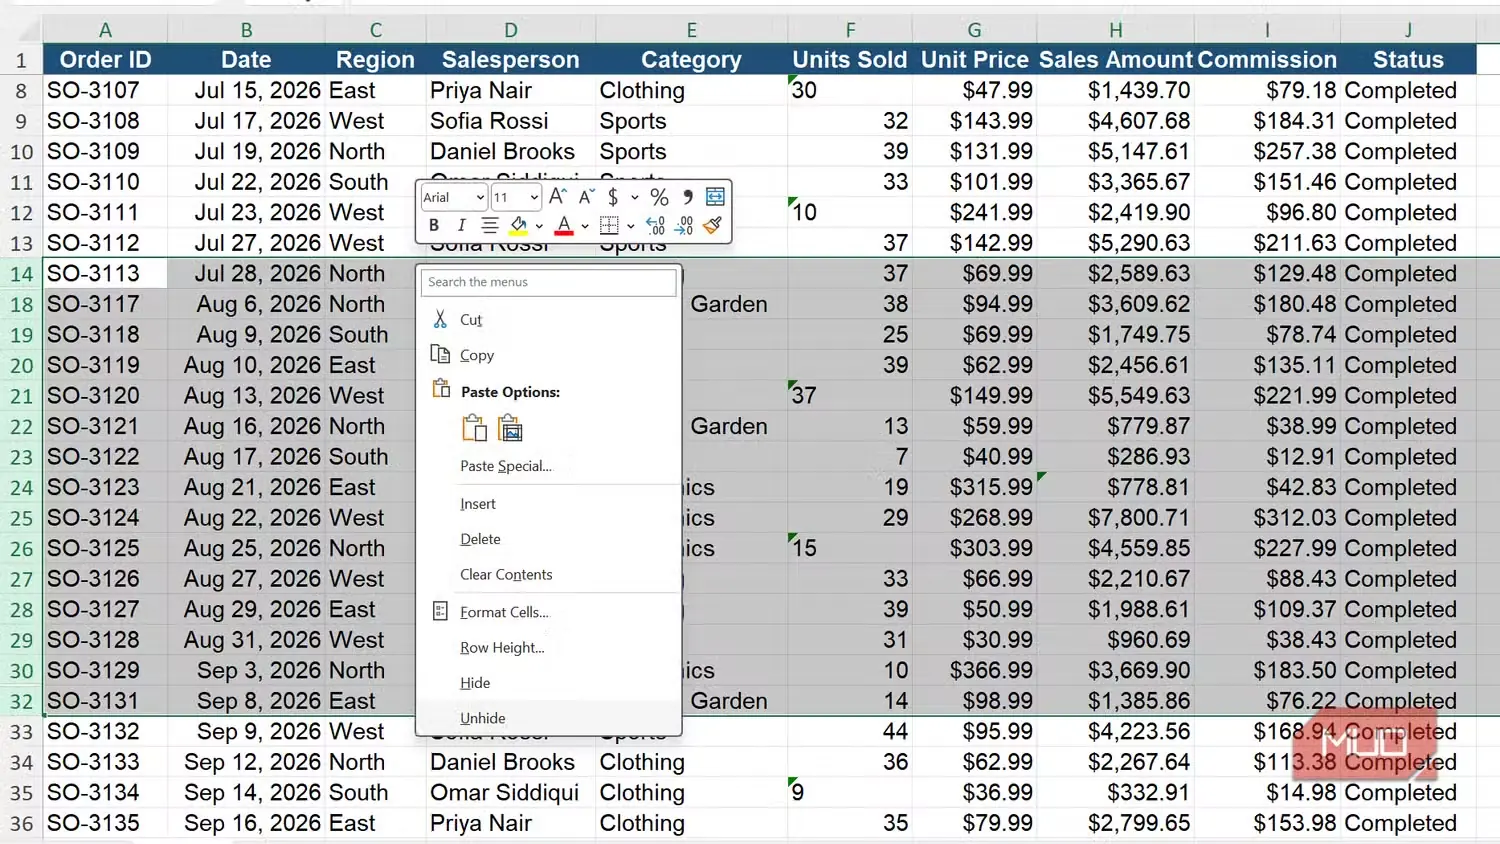Viewport: 1500px width, 844px height.
Task: Choose Insert from the context menu
Action: pos(548,504)
